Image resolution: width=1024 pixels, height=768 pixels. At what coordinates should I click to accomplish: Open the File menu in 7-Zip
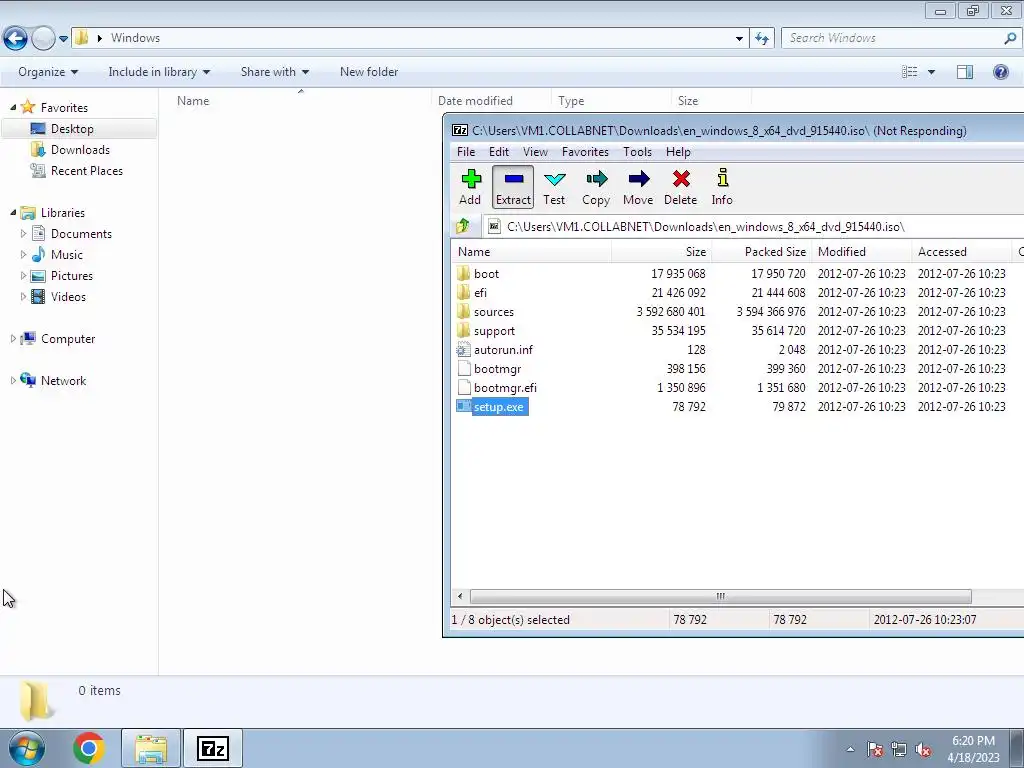(466, 152)
